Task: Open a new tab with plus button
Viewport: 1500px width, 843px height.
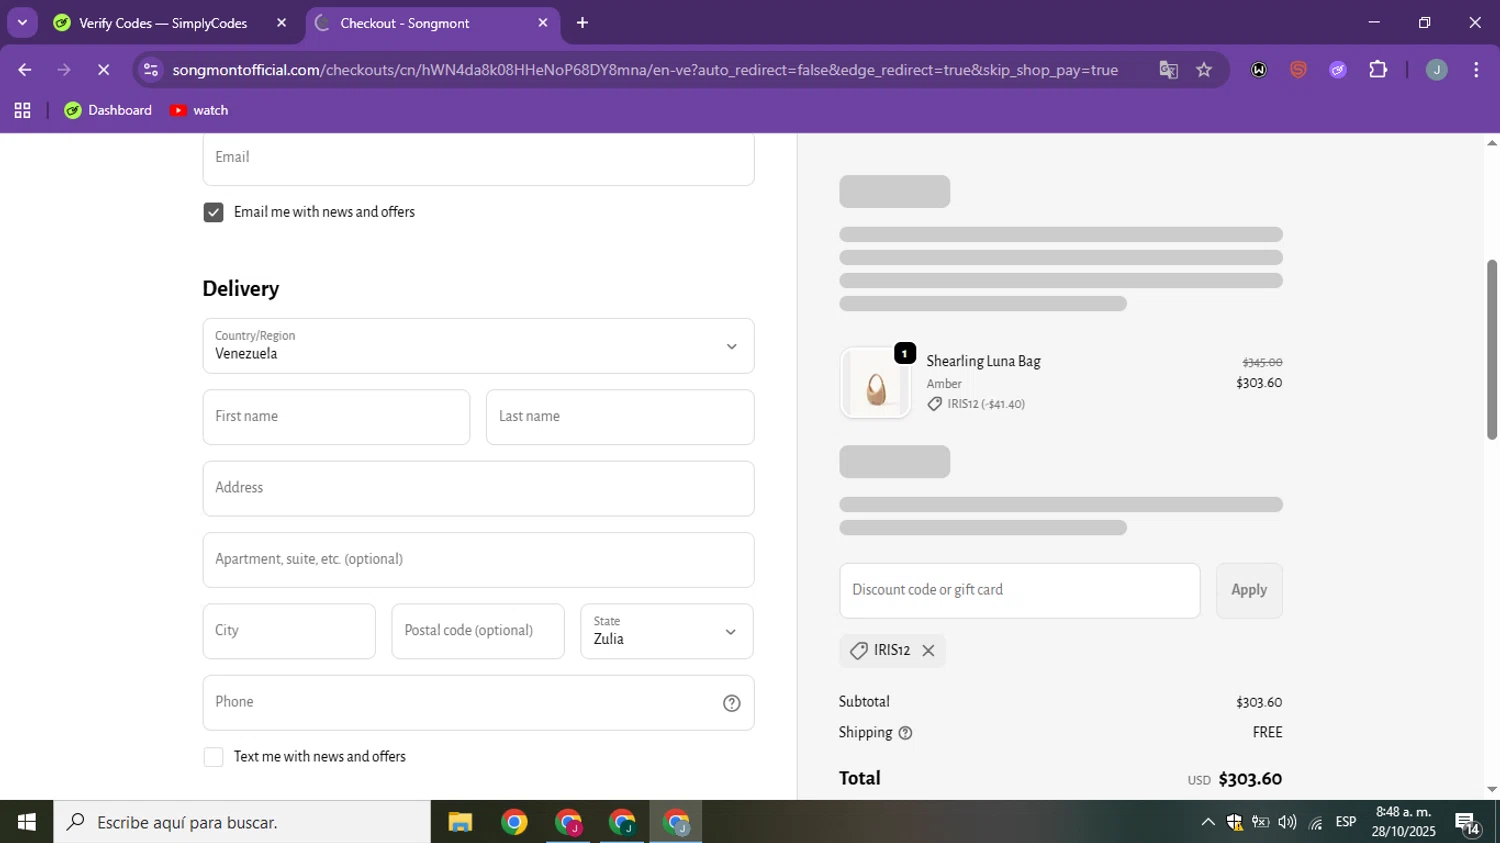Action: (582, 23)
